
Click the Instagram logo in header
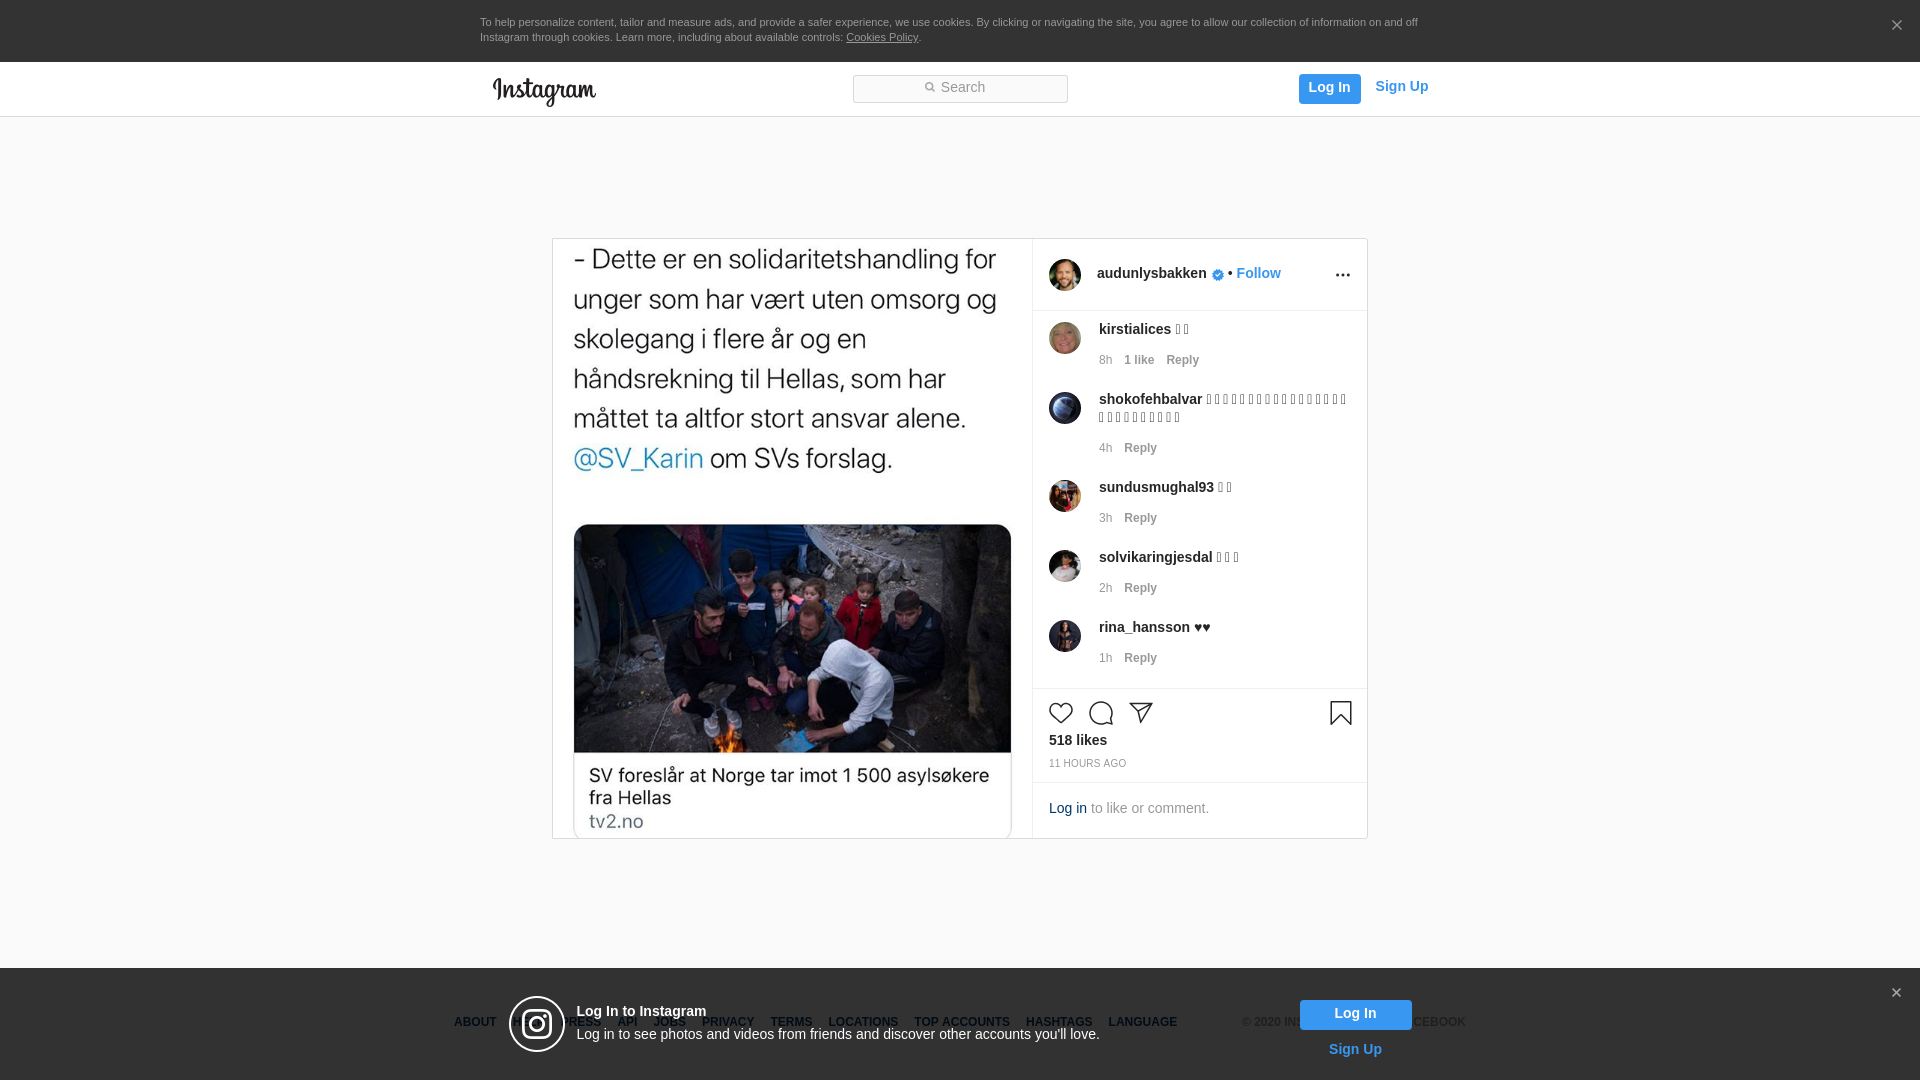[x=544, y=91]
